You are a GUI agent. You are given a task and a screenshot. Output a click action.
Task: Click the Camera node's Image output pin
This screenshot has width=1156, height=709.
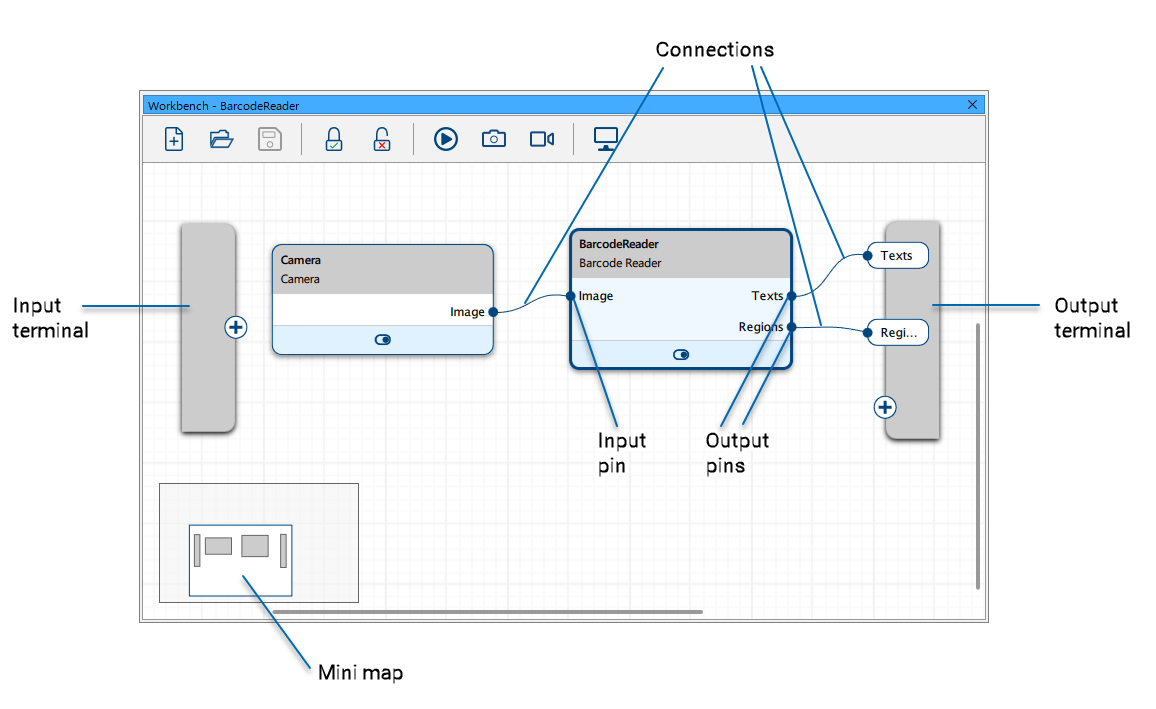point(494,312)
